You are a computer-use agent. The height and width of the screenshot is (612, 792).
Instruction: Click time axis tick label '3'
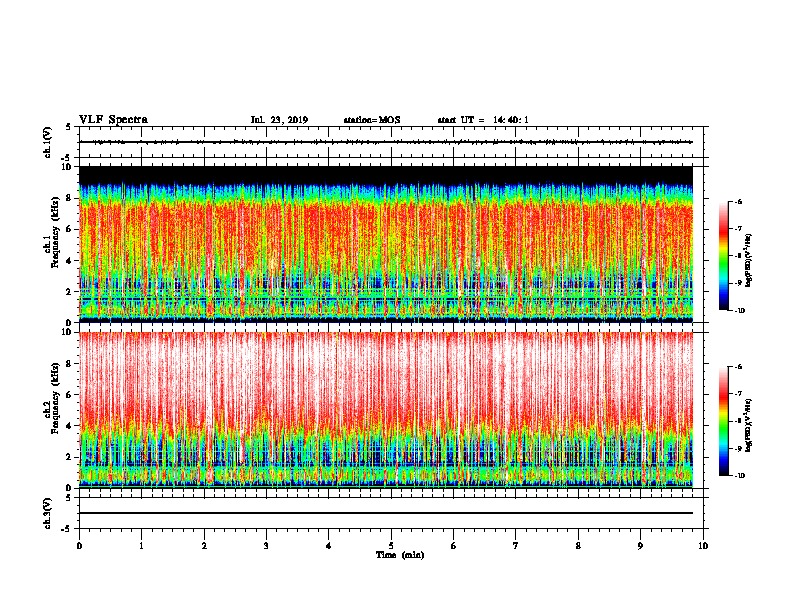(266, 546)
